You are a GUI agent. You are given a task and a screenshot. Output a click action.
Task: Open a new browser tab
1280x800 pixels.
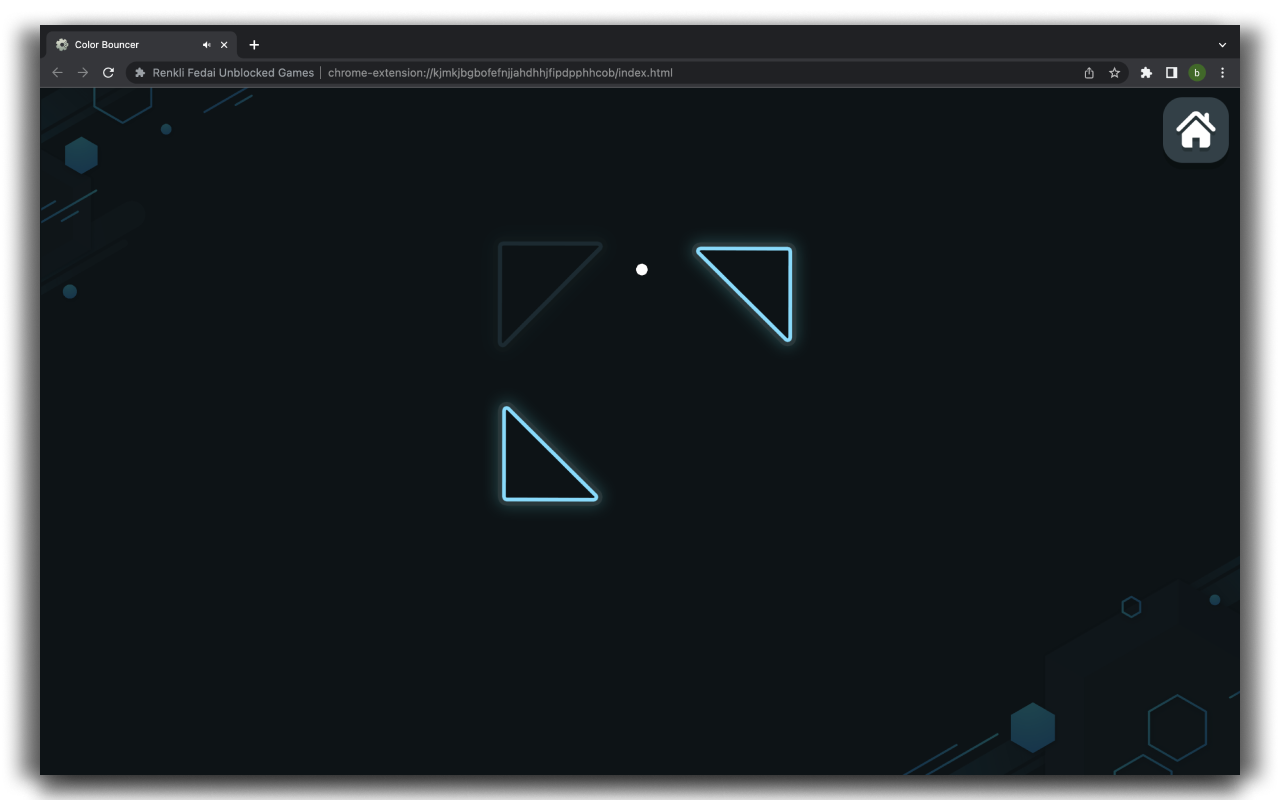coord(254,45)
